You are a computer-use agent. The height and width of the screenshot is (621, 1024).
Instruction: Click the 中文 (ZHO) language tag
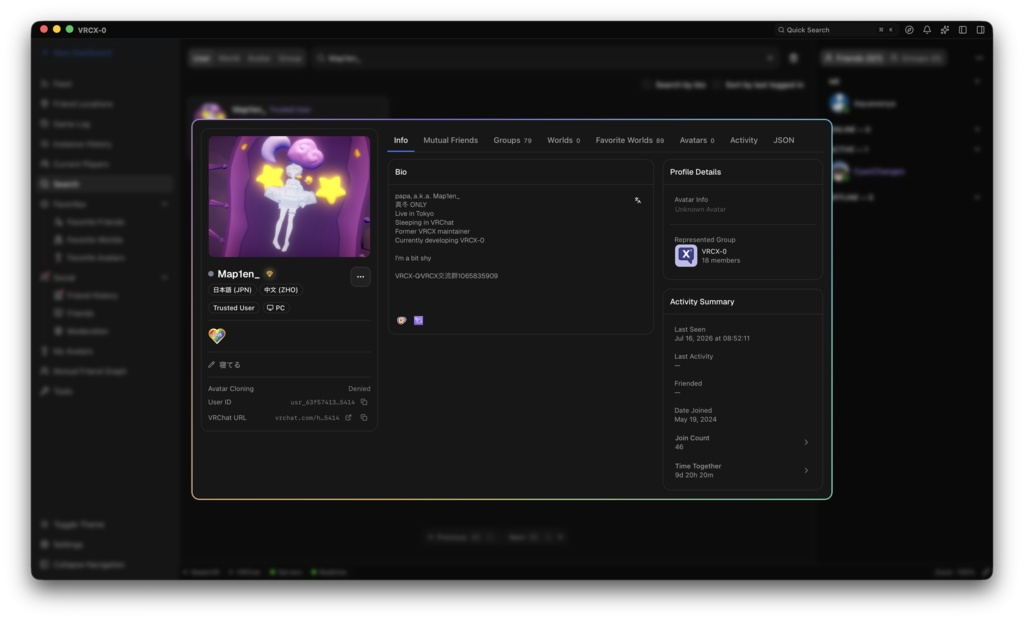pos(281,290)
